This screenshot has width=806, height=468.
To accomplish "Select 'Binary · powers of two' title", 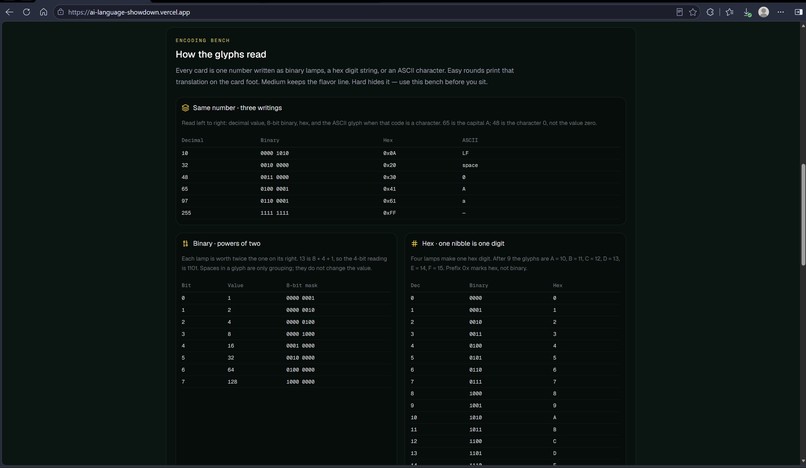I will pos(227,244).
